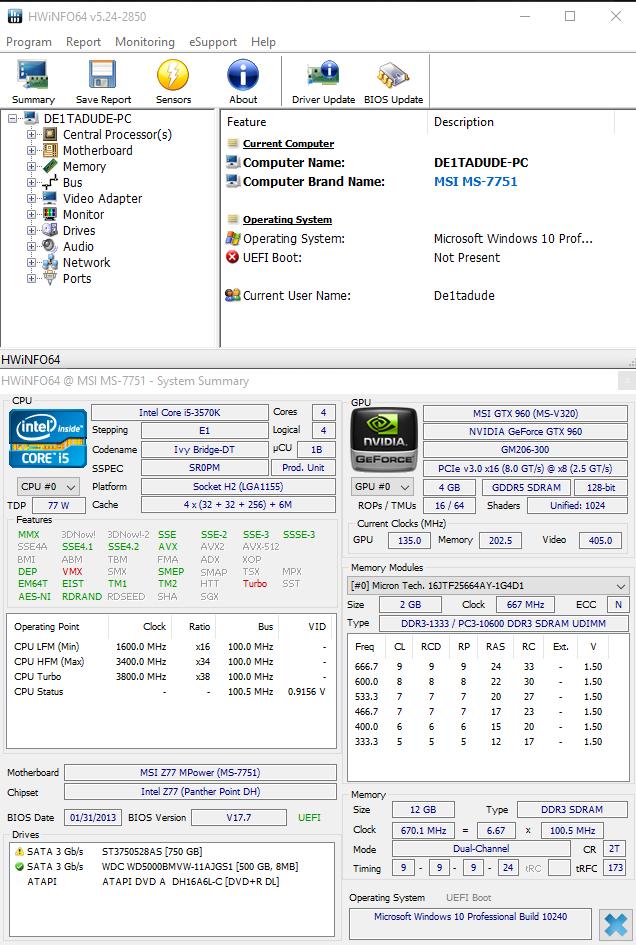Image resolution: width=636 pixels, height=945 pixels.
Task: Expand the Drives tree node
Action: [31, 230]
